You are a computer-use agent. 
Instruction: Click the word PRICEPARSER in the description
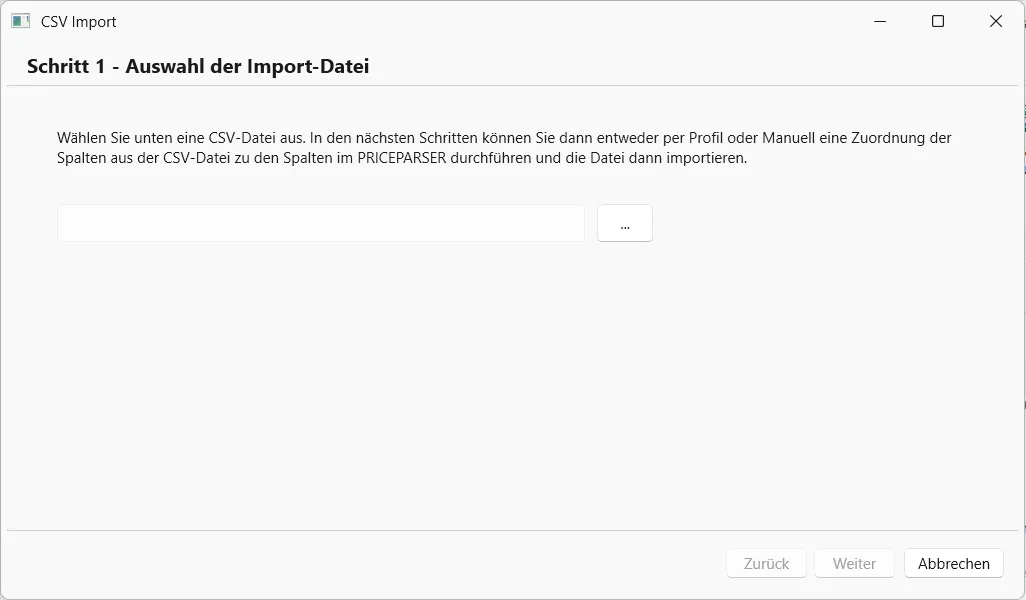pyautogui.click(x=402, y=158)
